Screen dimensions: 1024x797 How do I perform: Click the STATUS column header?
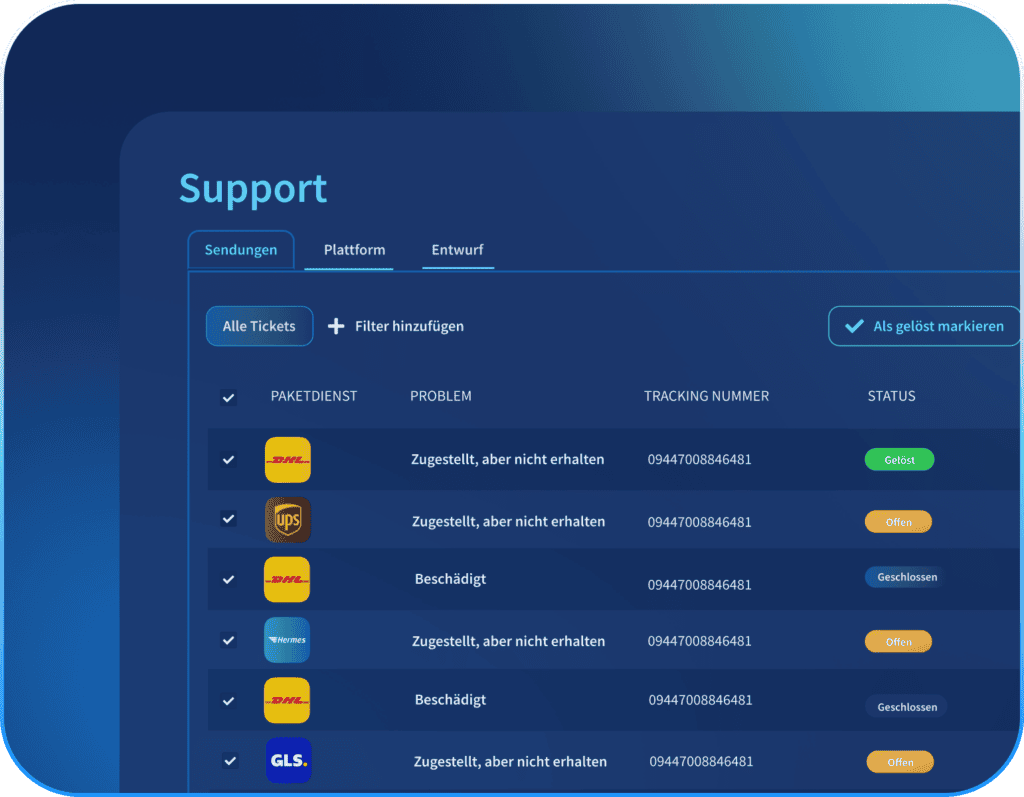pyautogui.click(x=891, y=396)
